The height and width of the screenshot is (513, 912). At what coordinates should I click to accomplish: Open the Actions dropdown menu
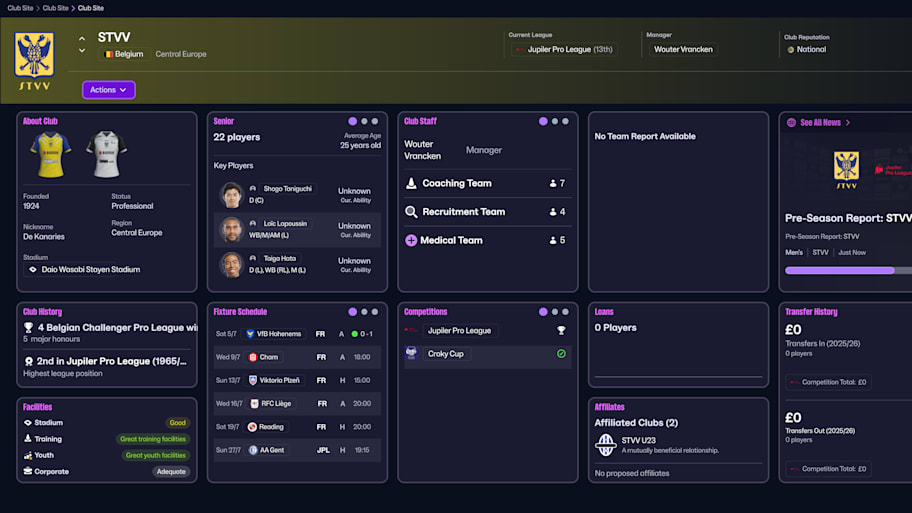tap(109, 90)
